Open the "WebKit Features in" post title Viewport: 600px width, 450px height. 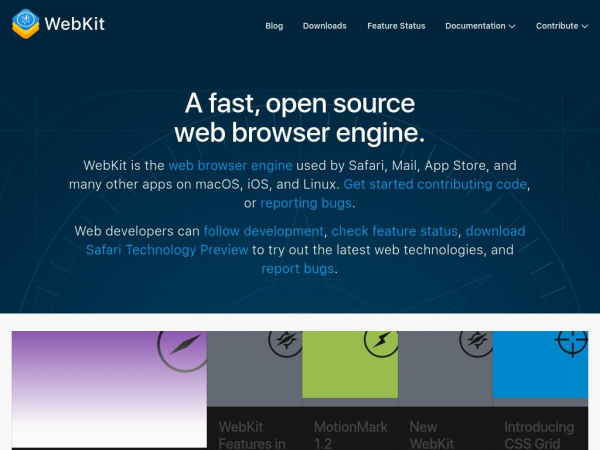[x=252, y=435]
